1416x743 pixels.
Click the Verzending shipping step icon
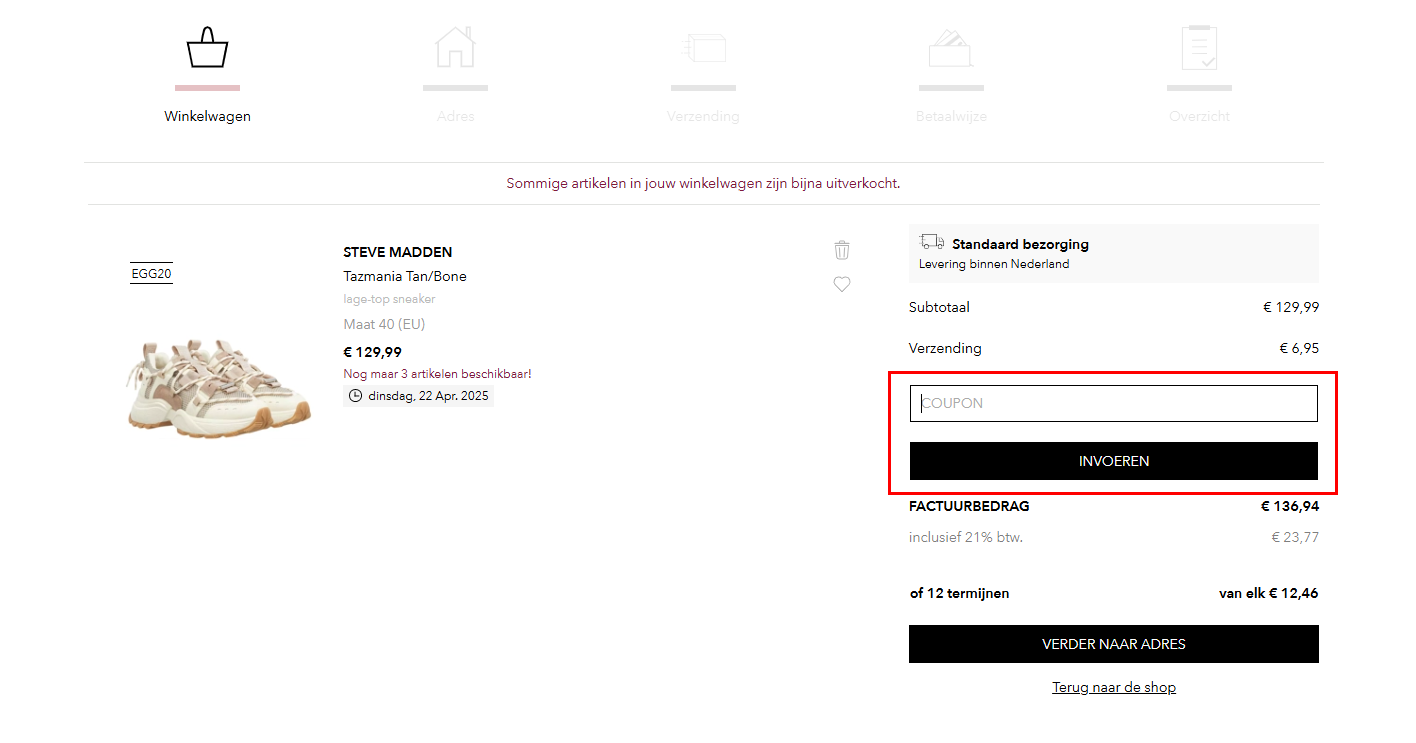coord(703,48)
